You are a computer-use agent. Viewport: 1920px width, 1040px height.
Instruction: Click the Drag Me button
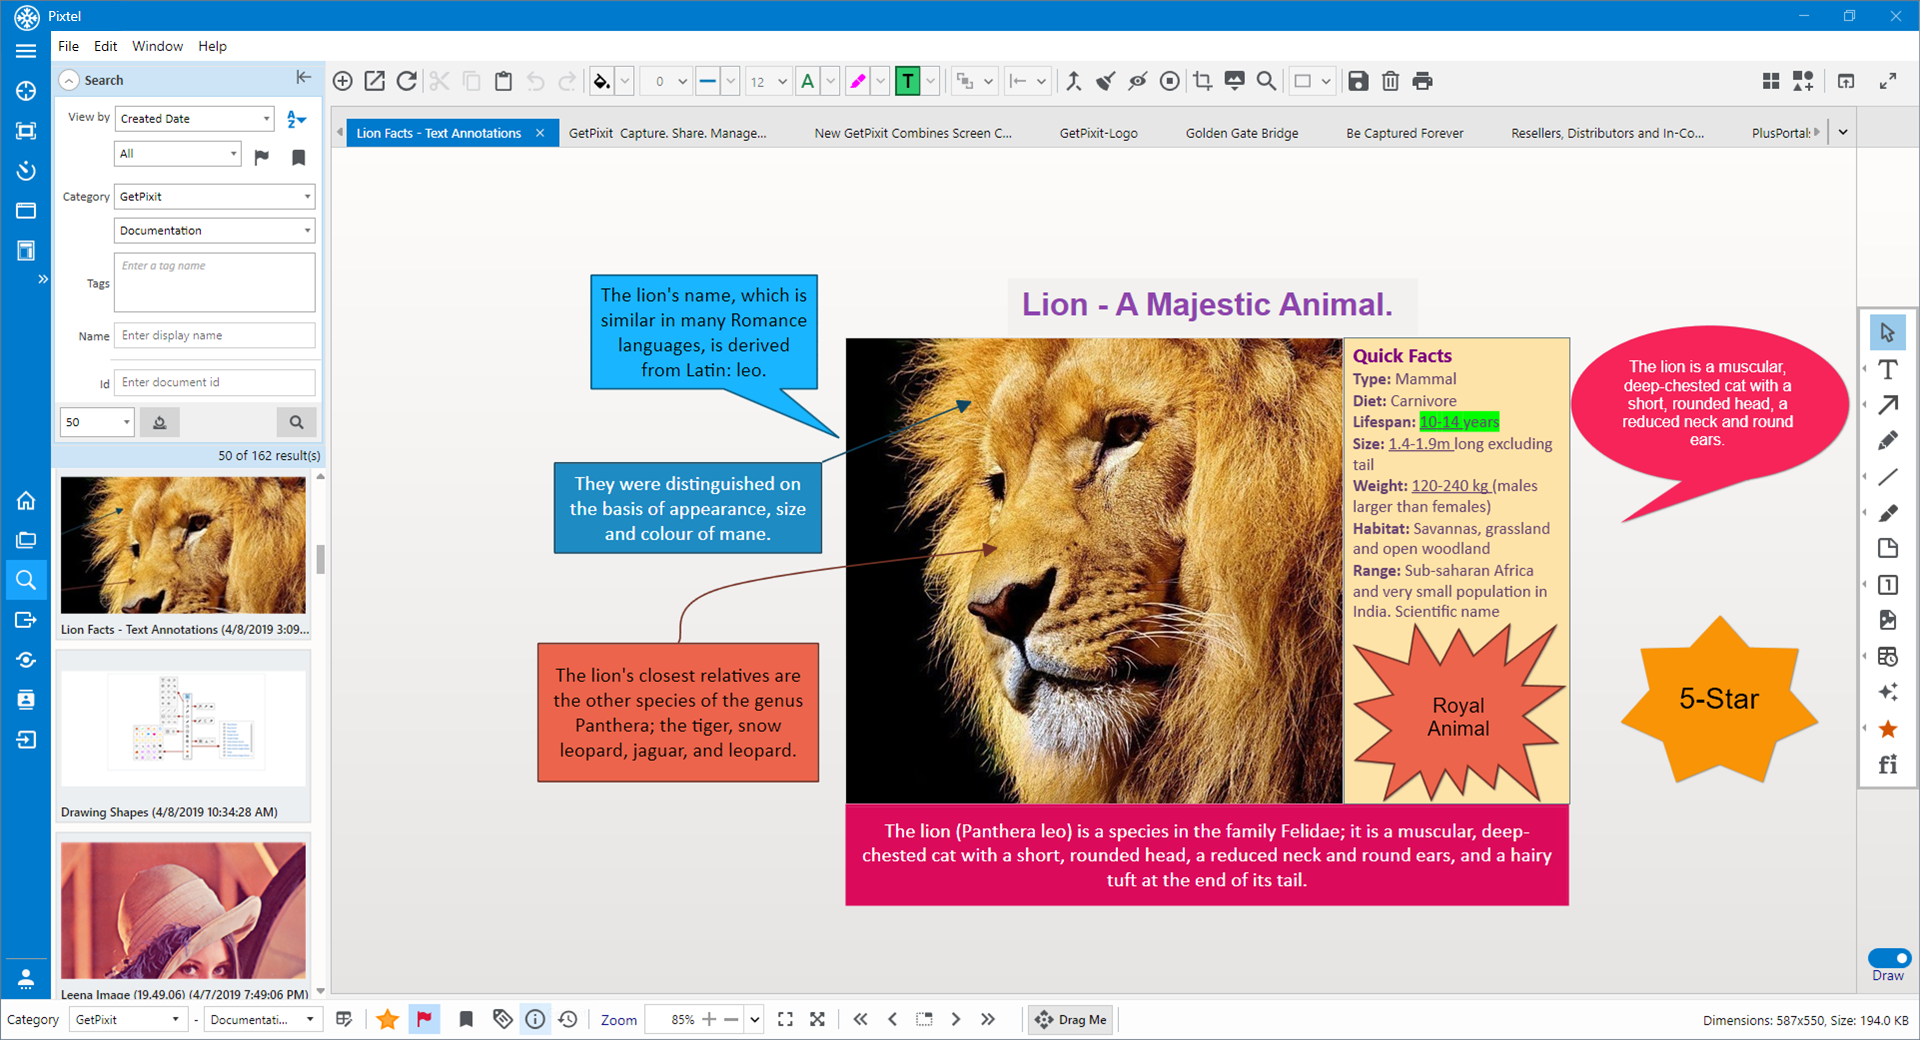coord(1071,1019)
